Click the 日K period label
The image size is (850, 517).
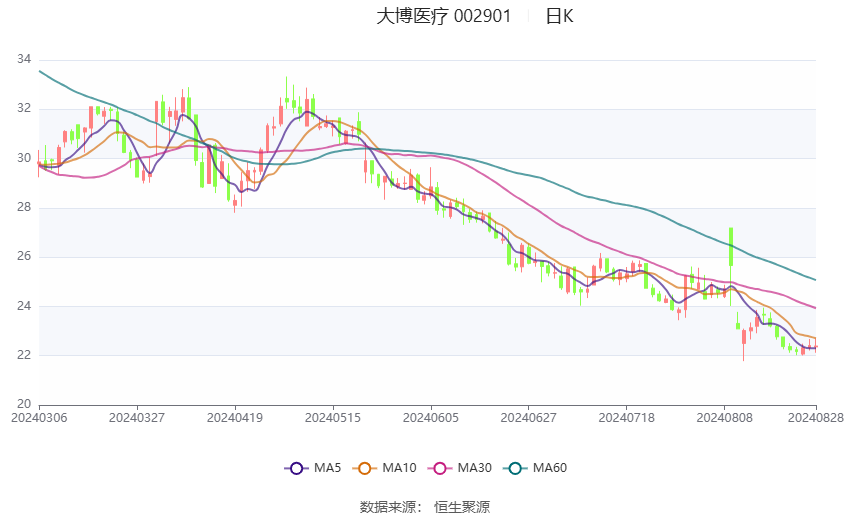[559, 16]
